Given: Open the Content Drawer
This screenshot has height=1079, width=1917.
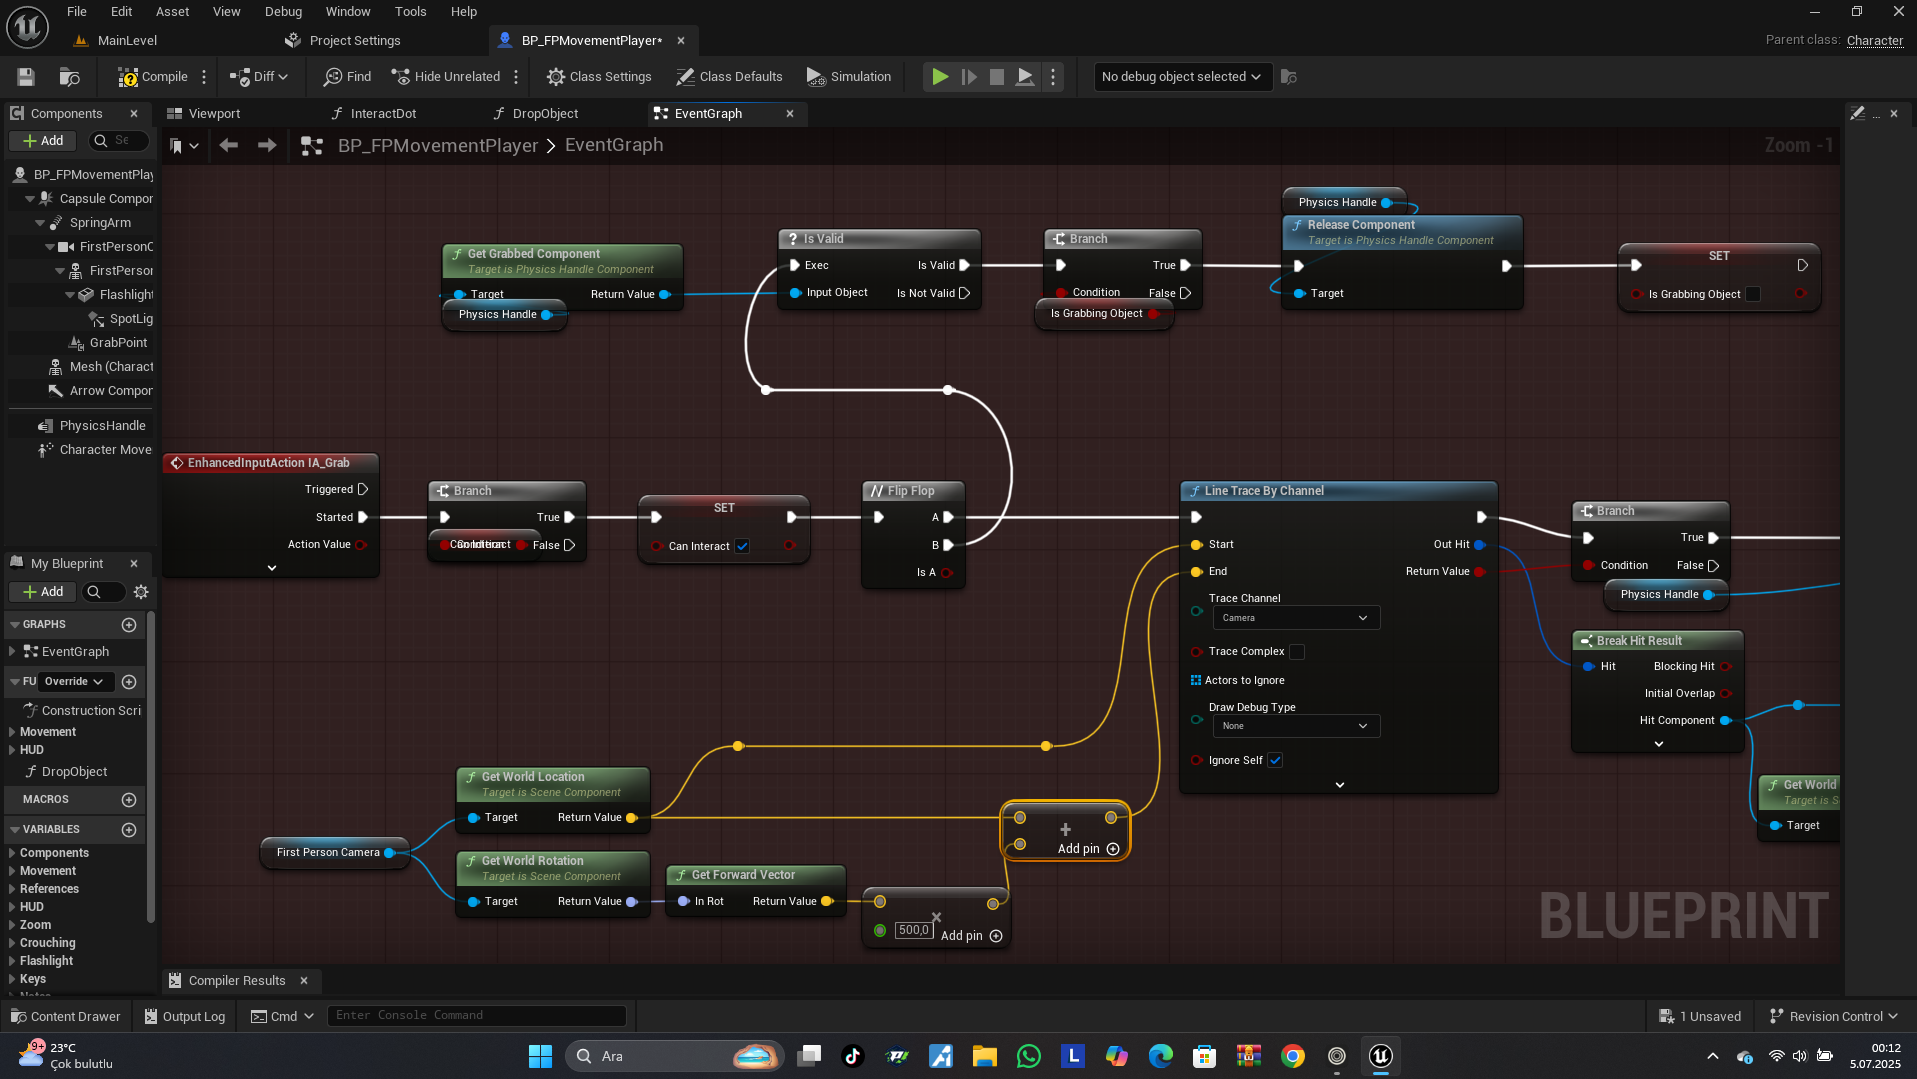Looking at the screenshot, I should tap(65, 1016).
